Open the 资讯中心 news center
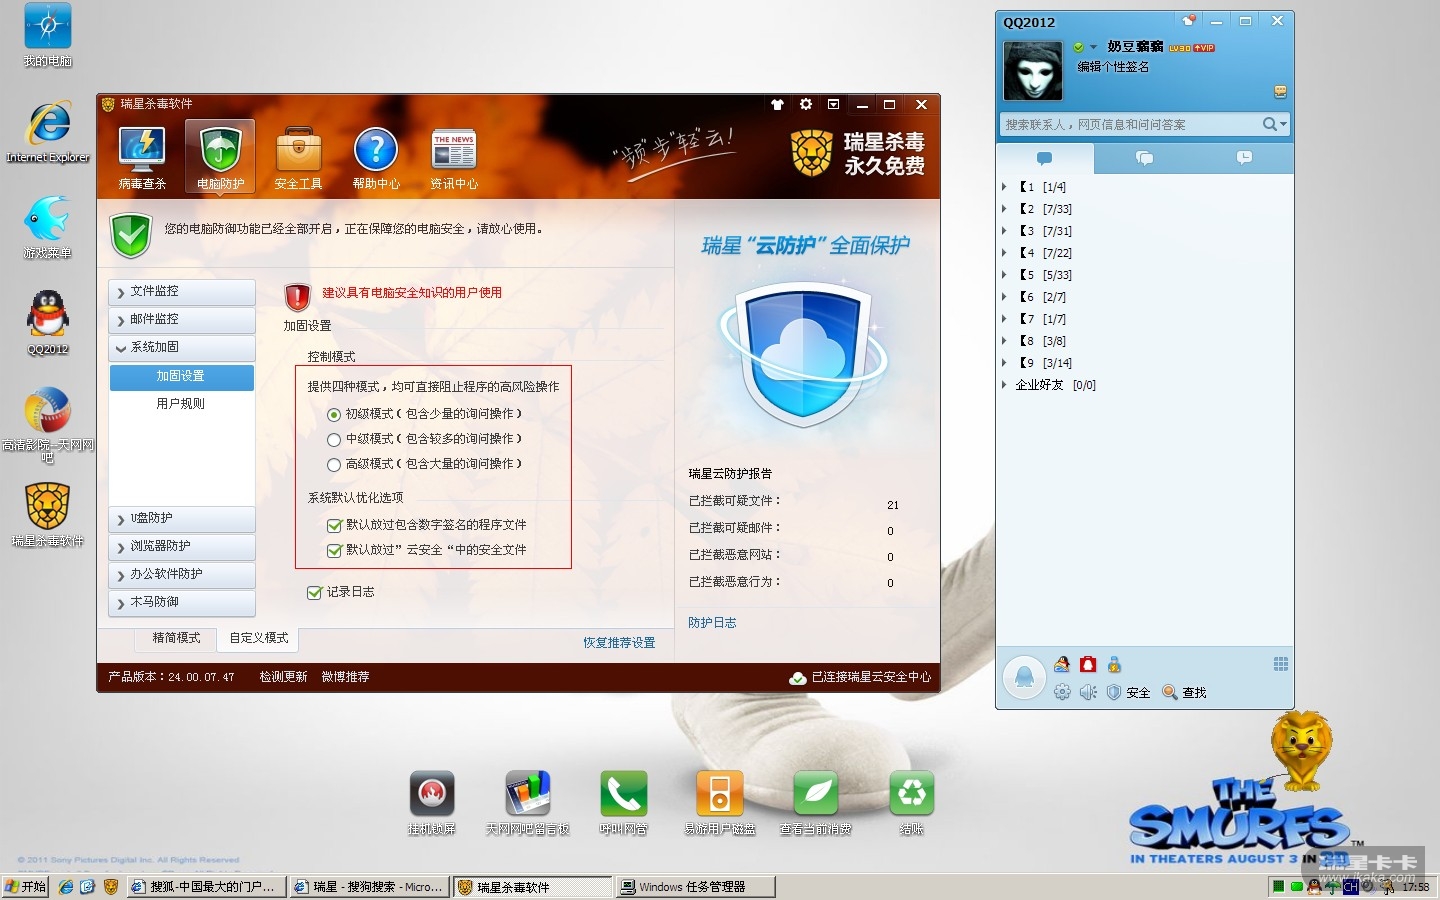Image resolution: width=1440 pixels, height=900 pixels. coord(454,158)
